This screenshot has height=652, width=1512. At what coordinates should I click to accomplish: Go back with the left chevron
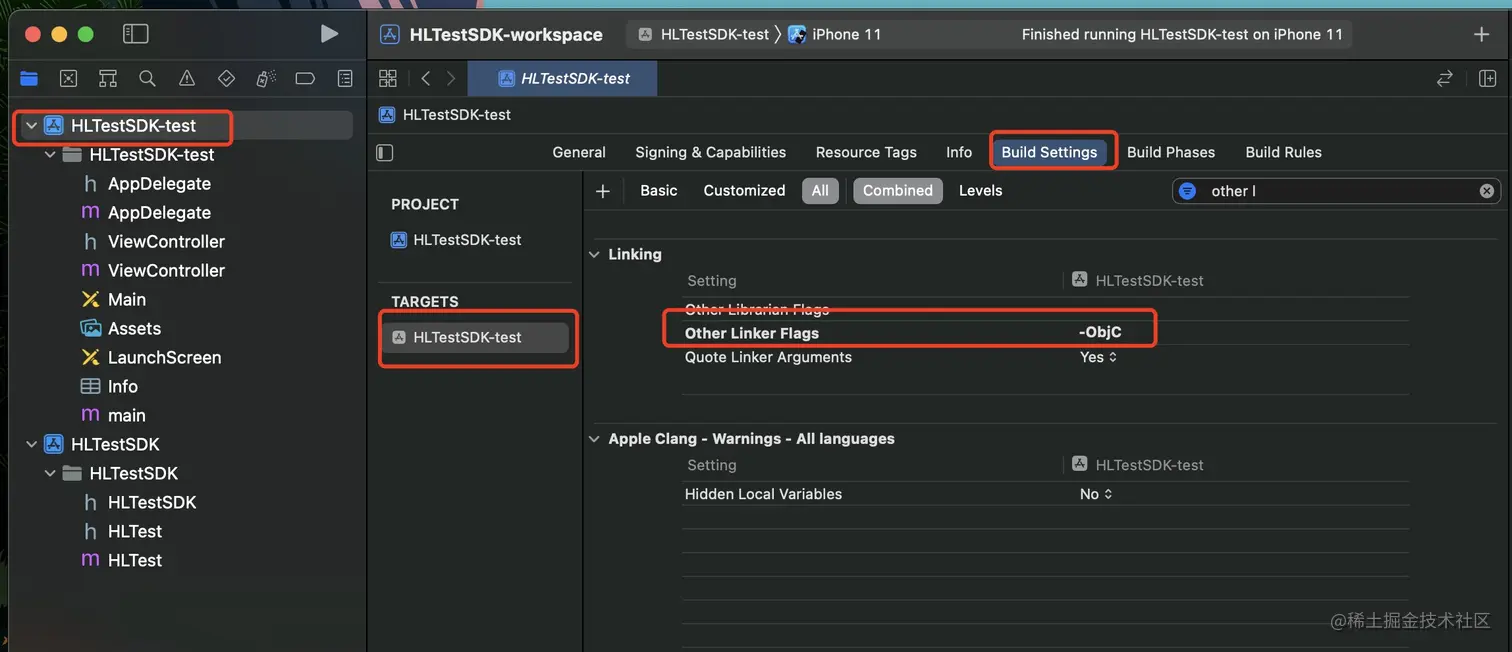[x=426, y=78]
